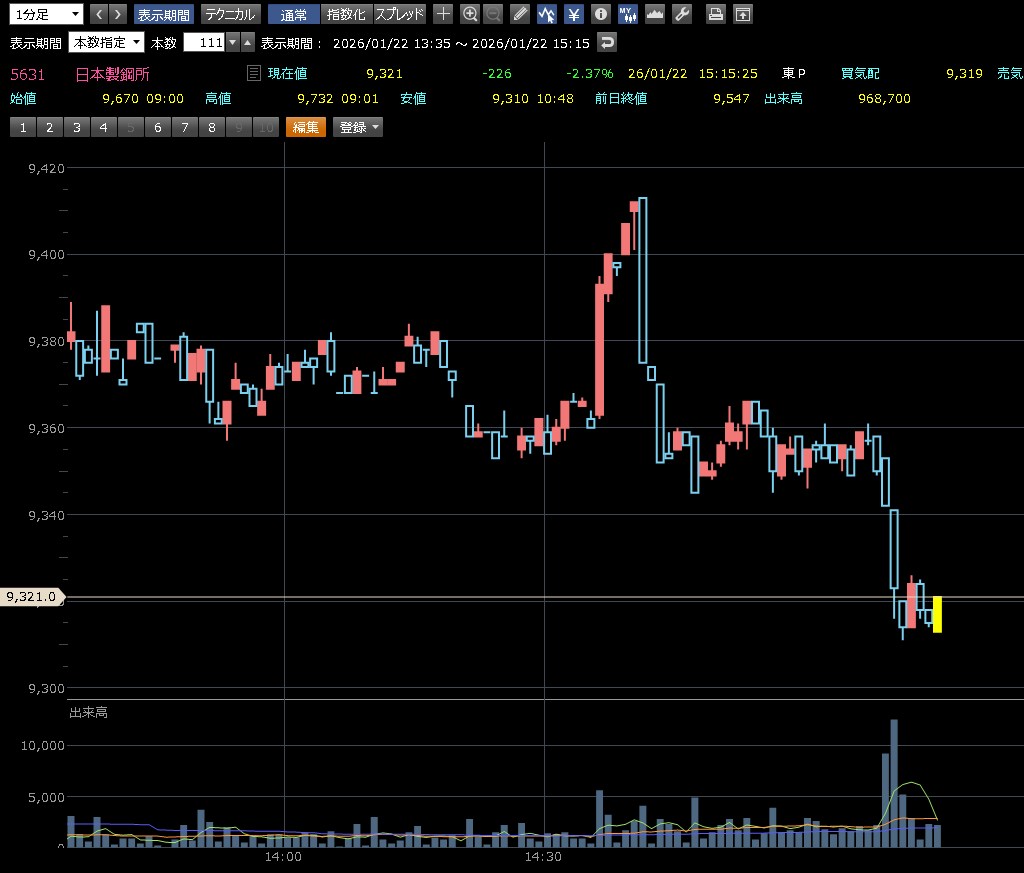Screen dimensions: 1024x873
Task: Open the 1分足 timeframe dropdown
Action: tap(45, 14)
